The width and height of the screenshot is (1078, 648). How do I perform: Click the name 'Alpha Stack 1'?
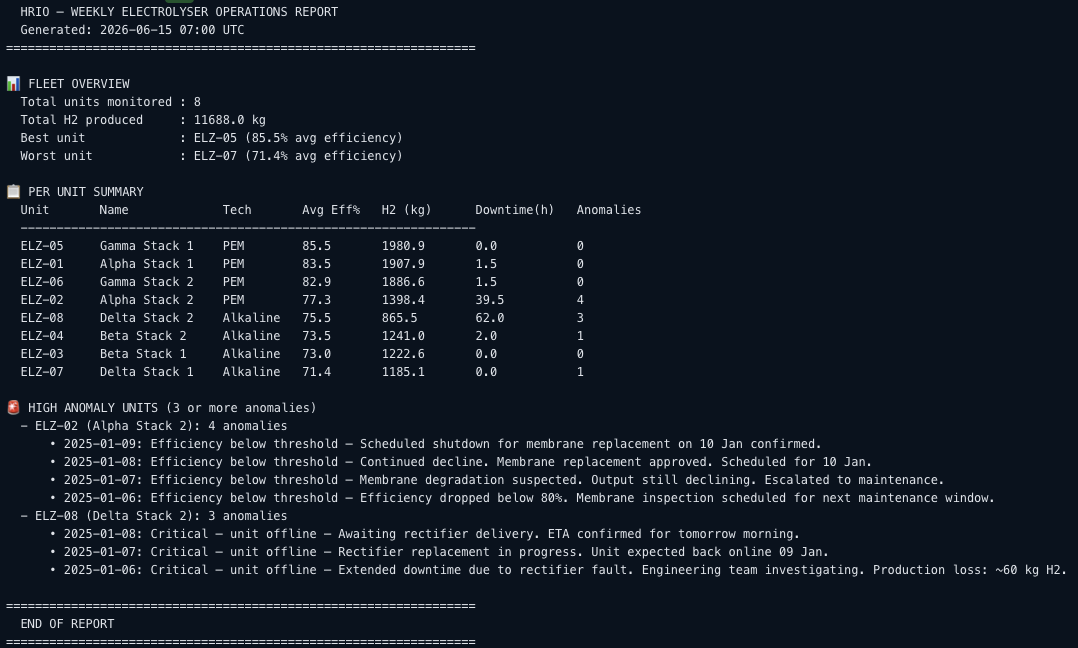point(146,263)
